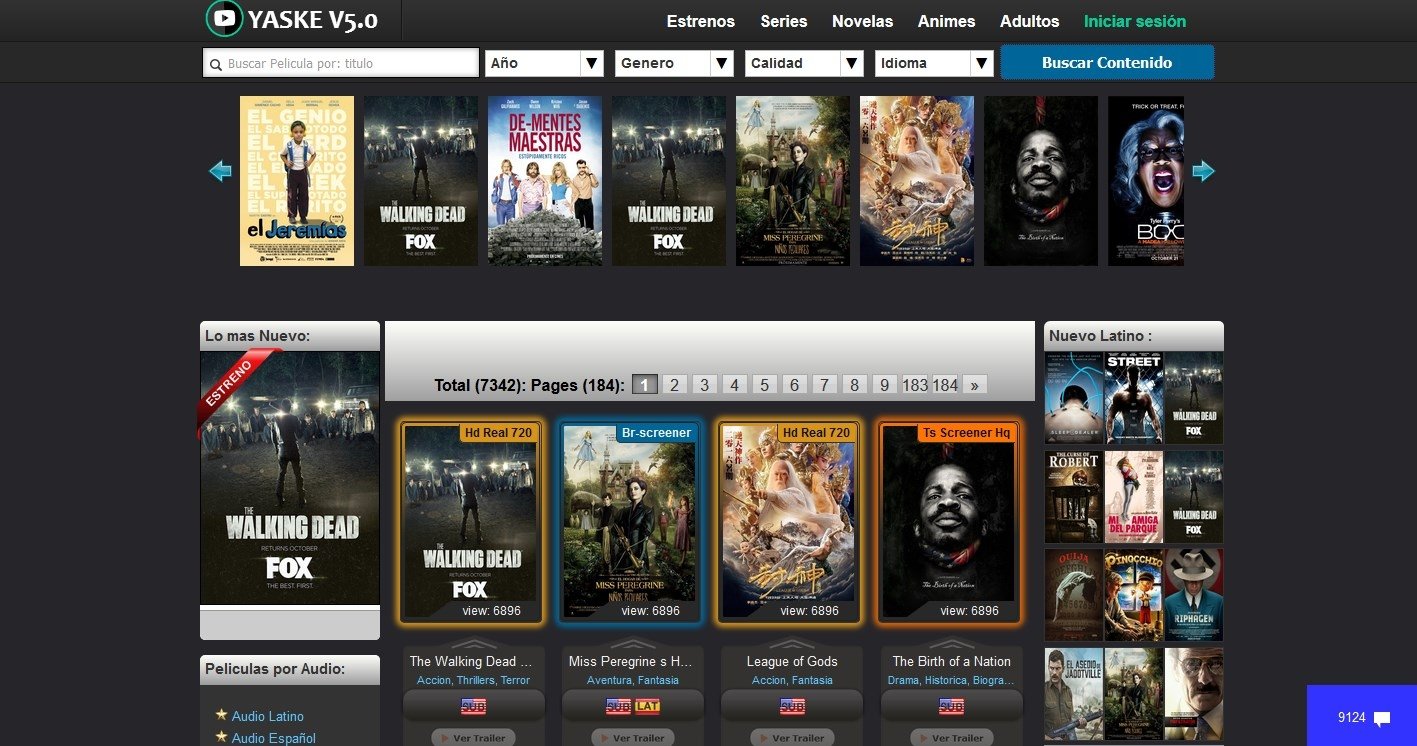
Task: Go to page 5 of results
Action: click(765, 385)
